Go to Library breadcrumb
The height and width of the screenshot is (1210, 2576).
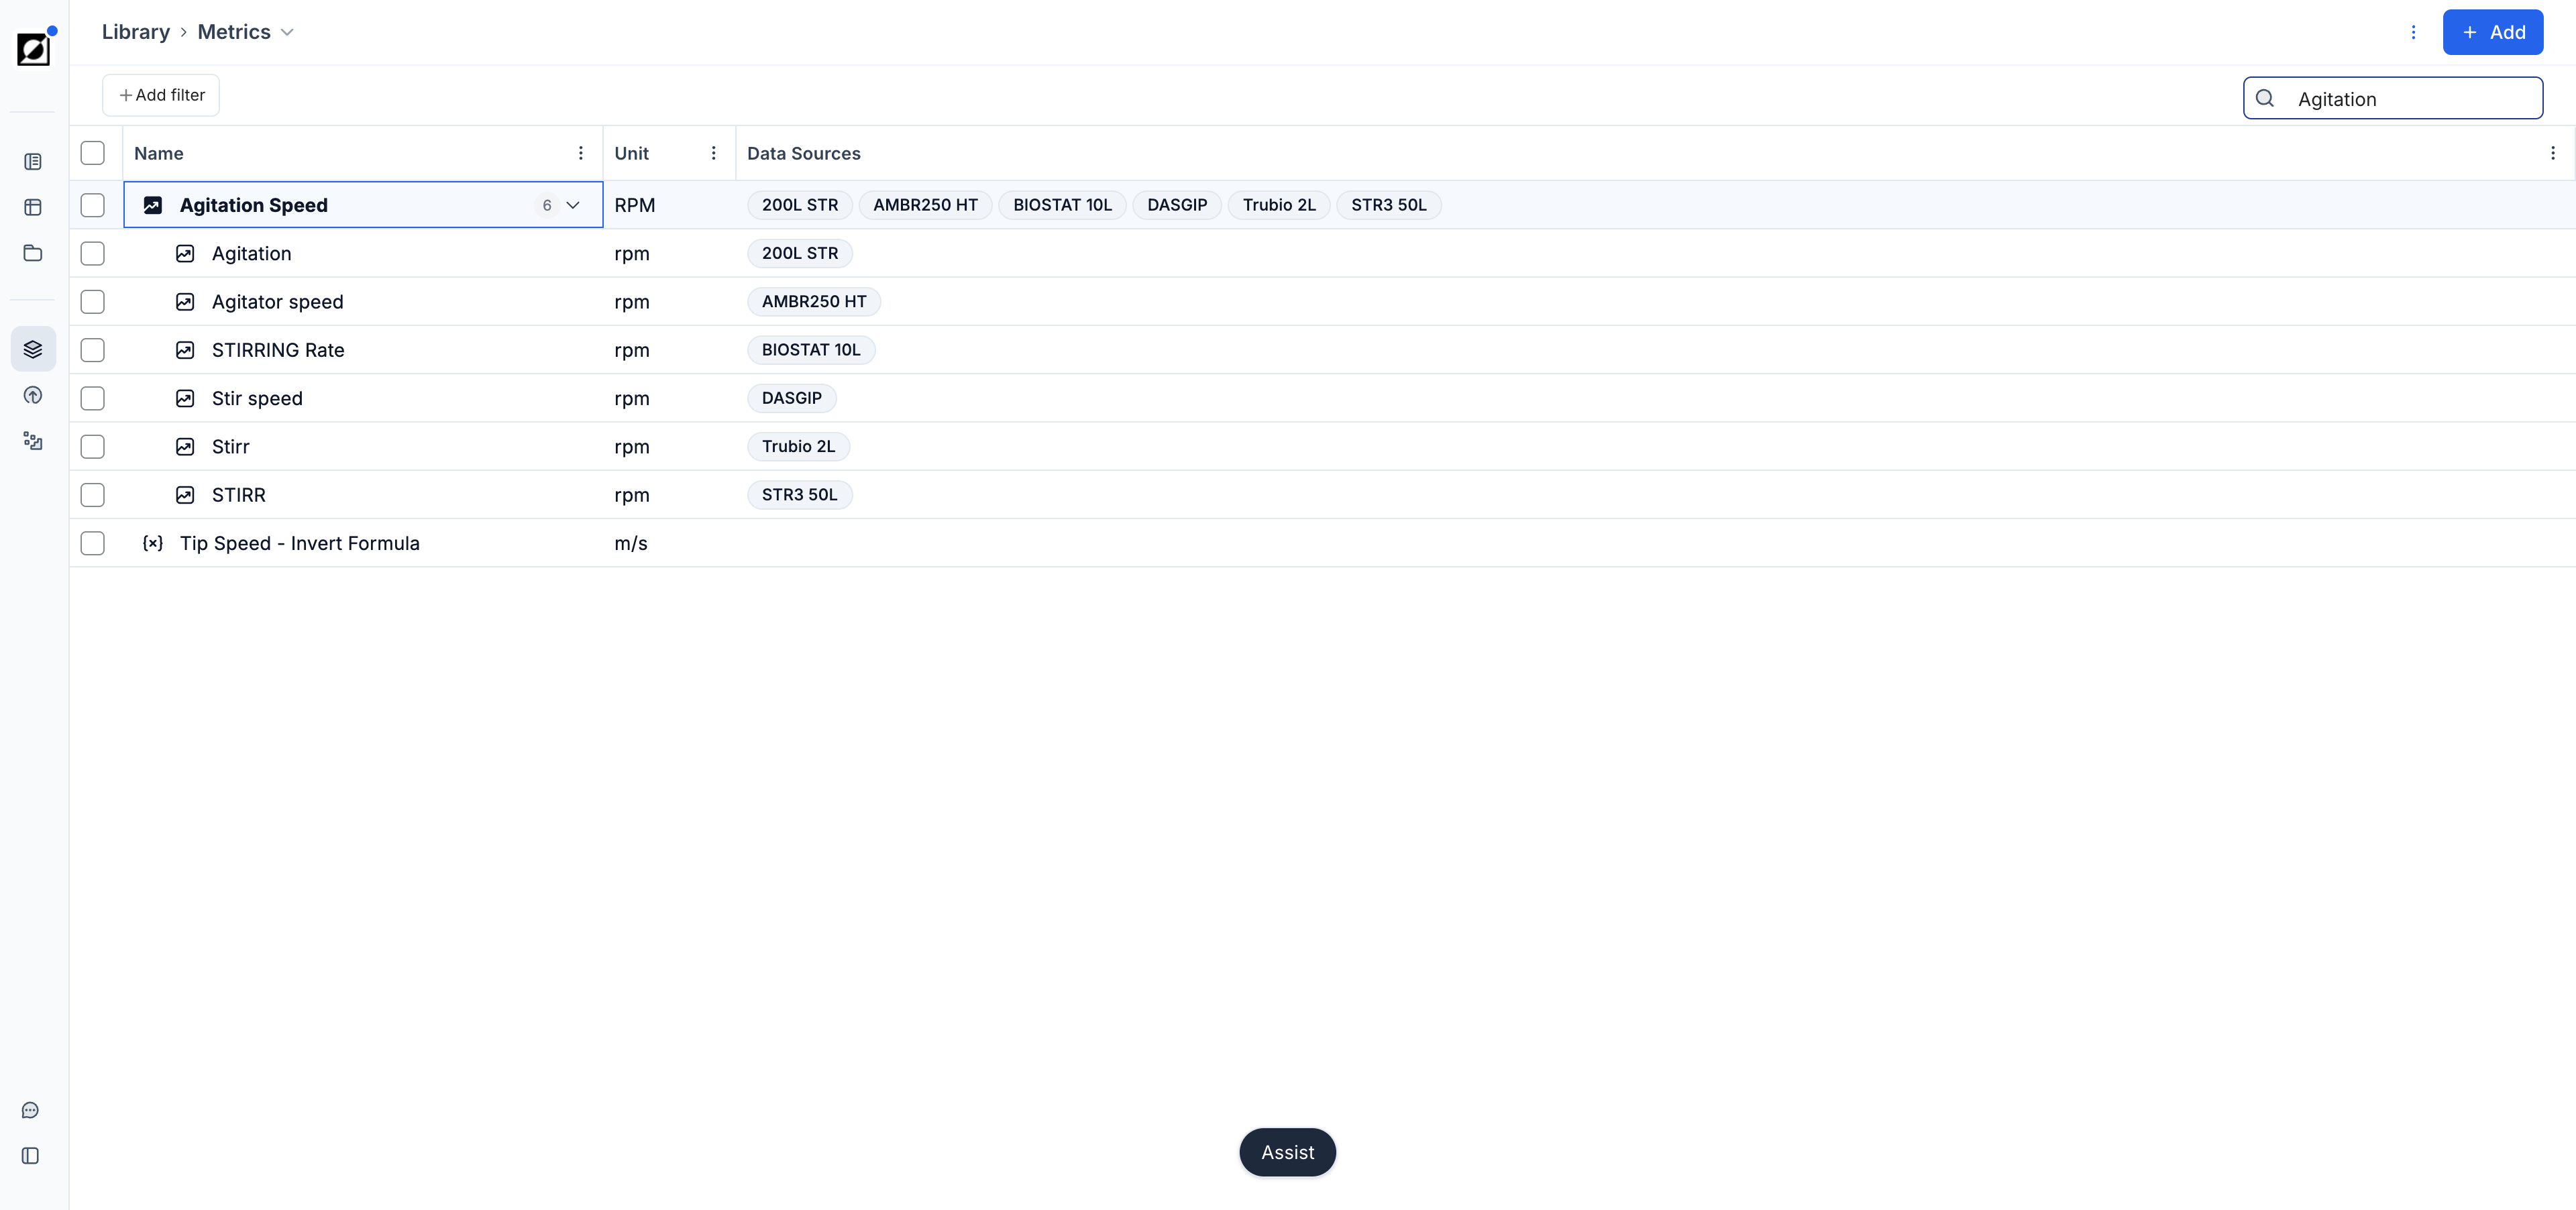[x=136, y=32]
